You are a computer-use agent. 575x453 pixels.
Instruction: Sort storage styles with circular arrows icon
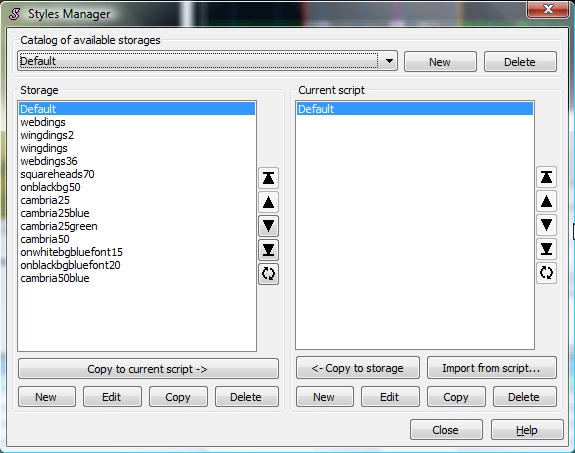[x=268, y=274]
